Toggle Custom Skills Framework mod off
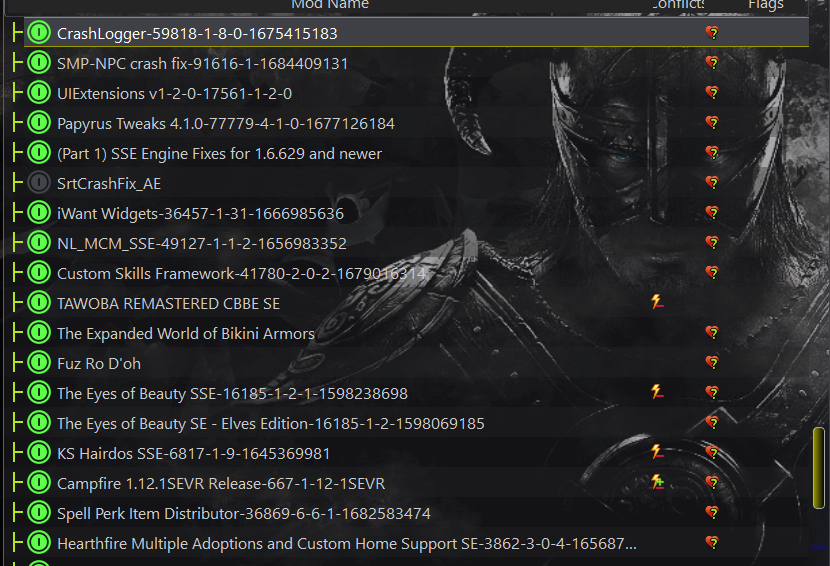830x566 pixels. (x=39, y=273)
